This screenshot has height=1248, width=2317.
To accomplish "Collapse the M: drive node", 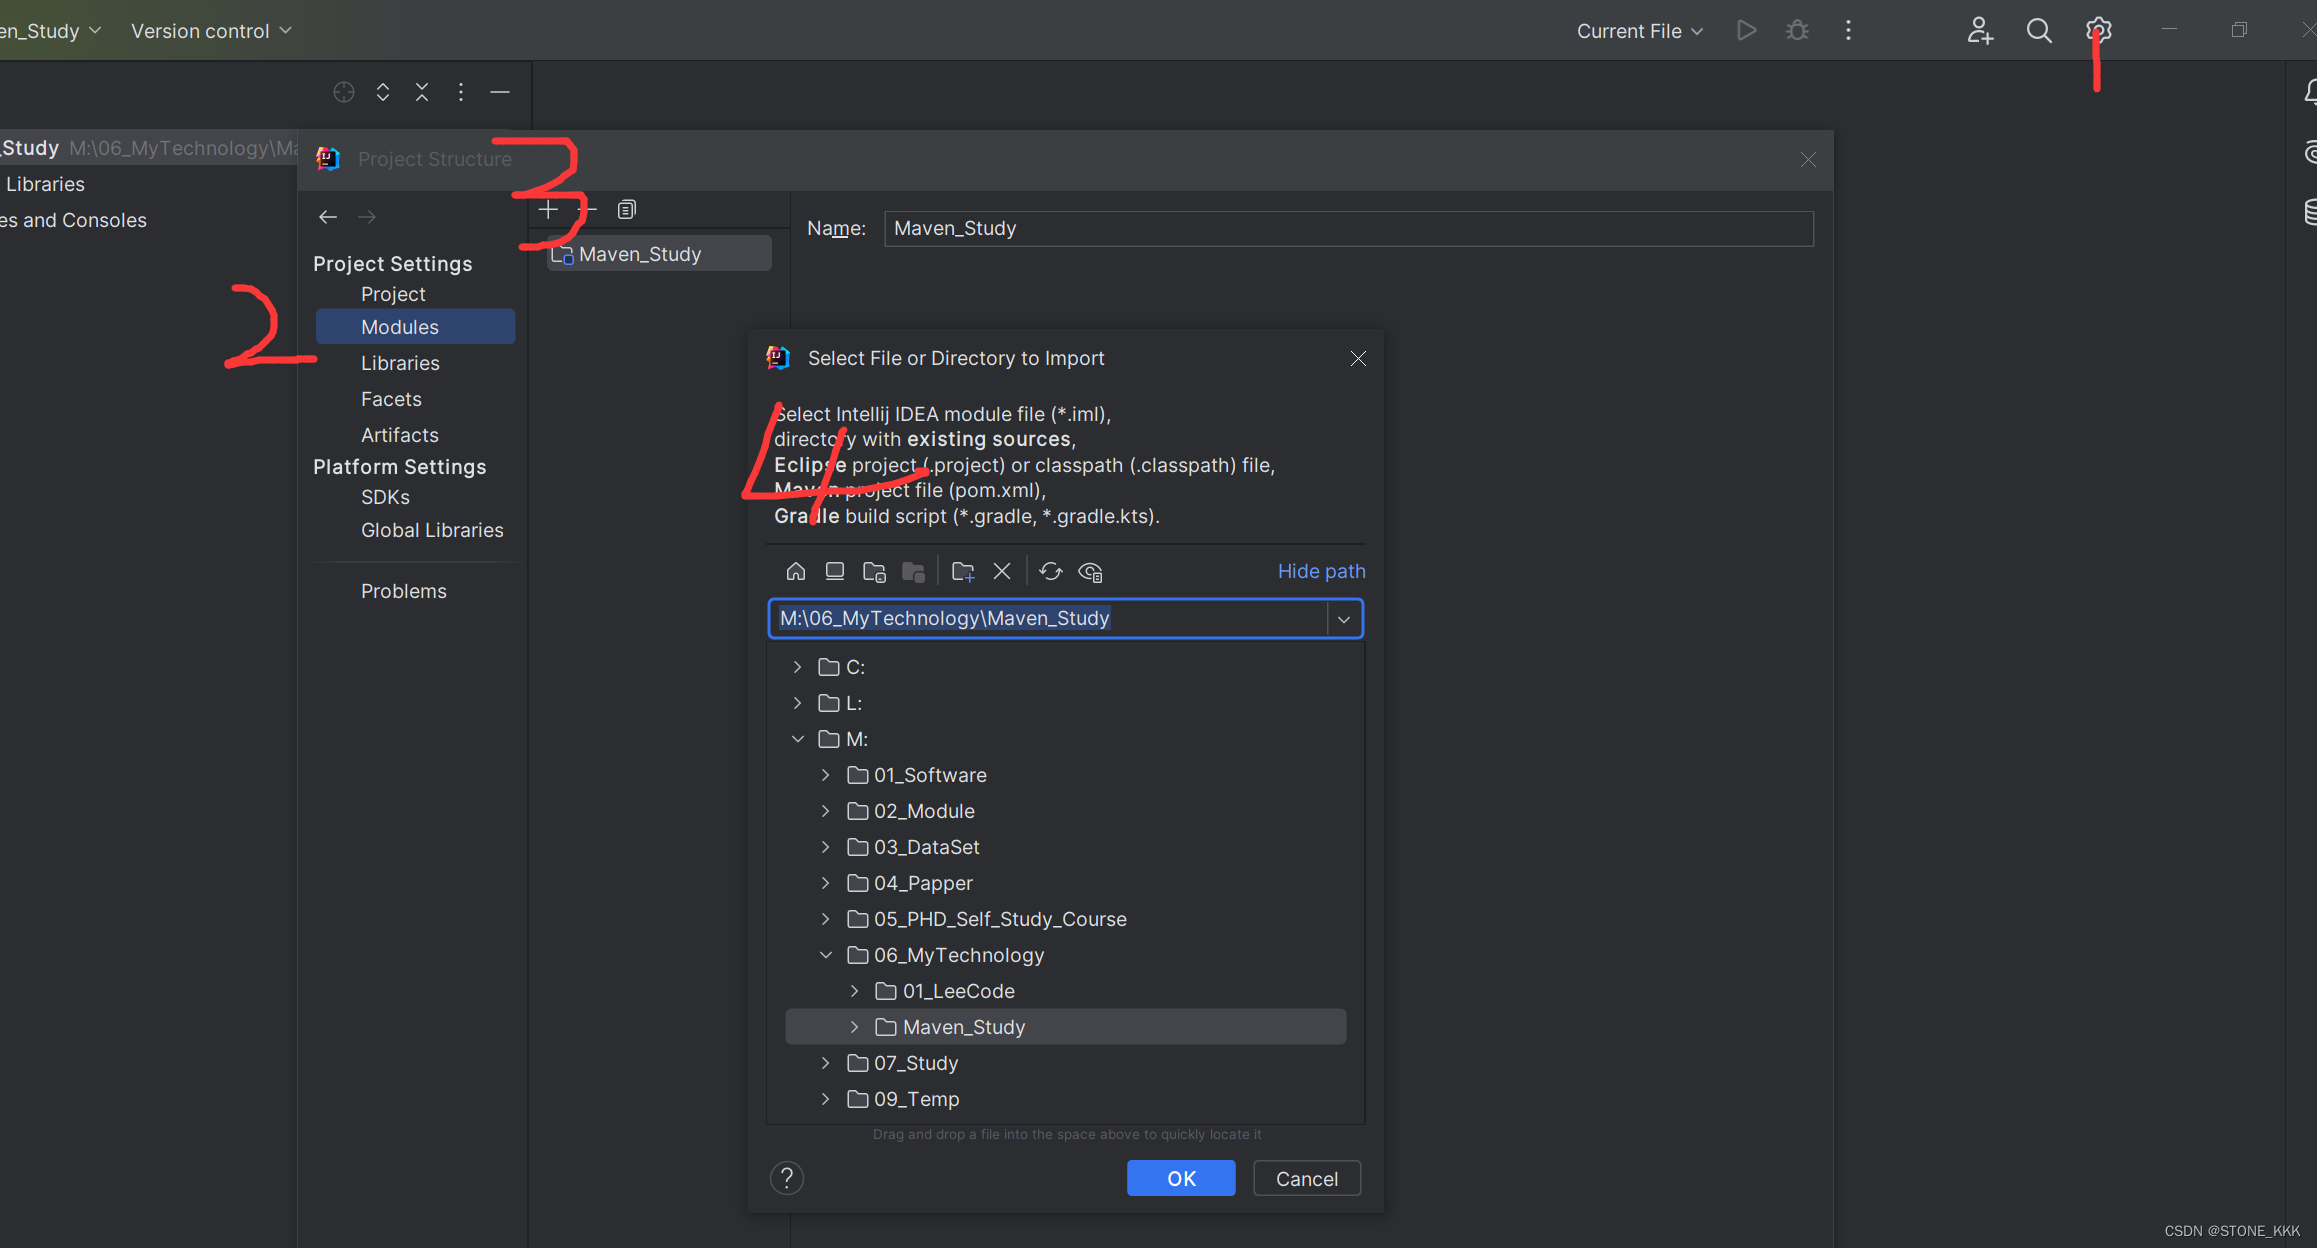I will (x=797, y=739).
